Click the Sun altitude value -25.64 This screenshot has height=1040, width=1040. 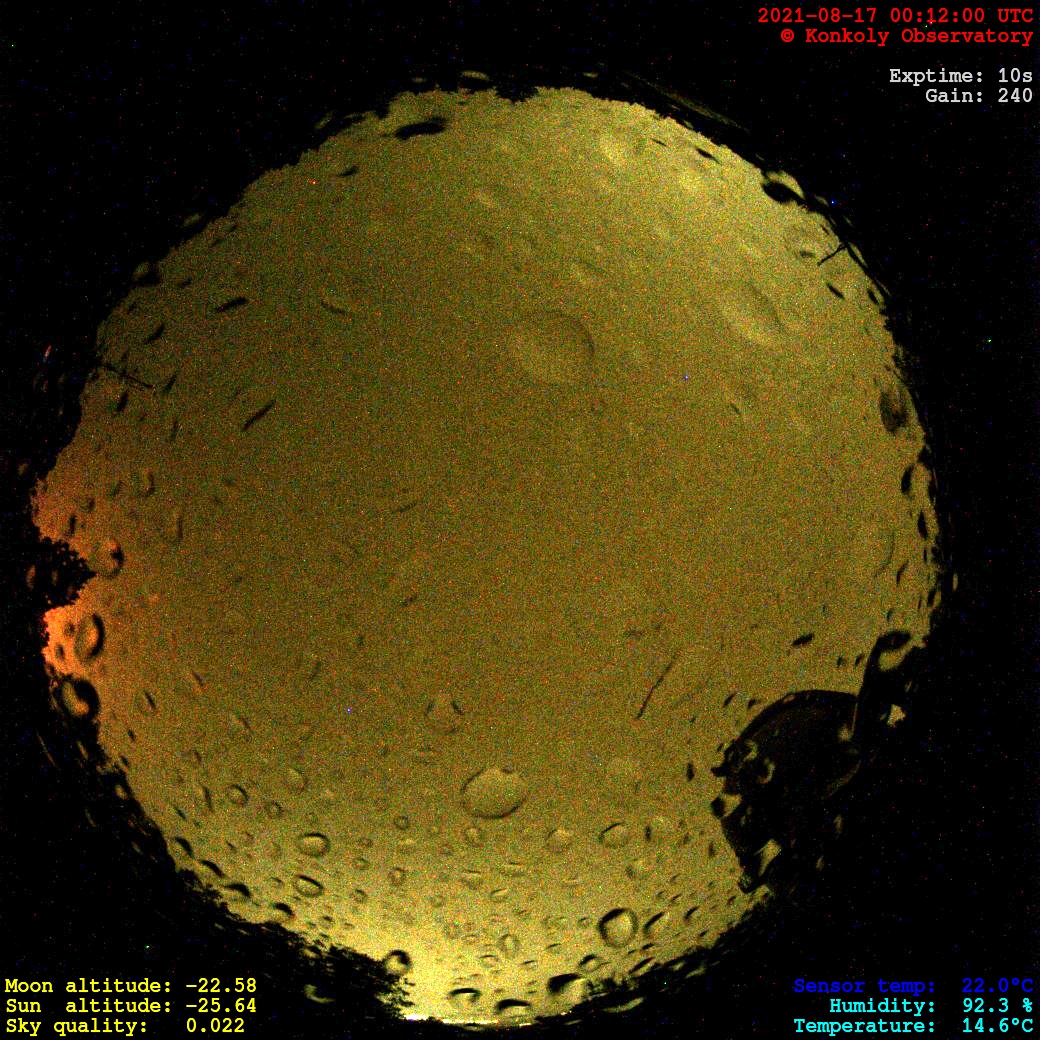pos(220,1006)
